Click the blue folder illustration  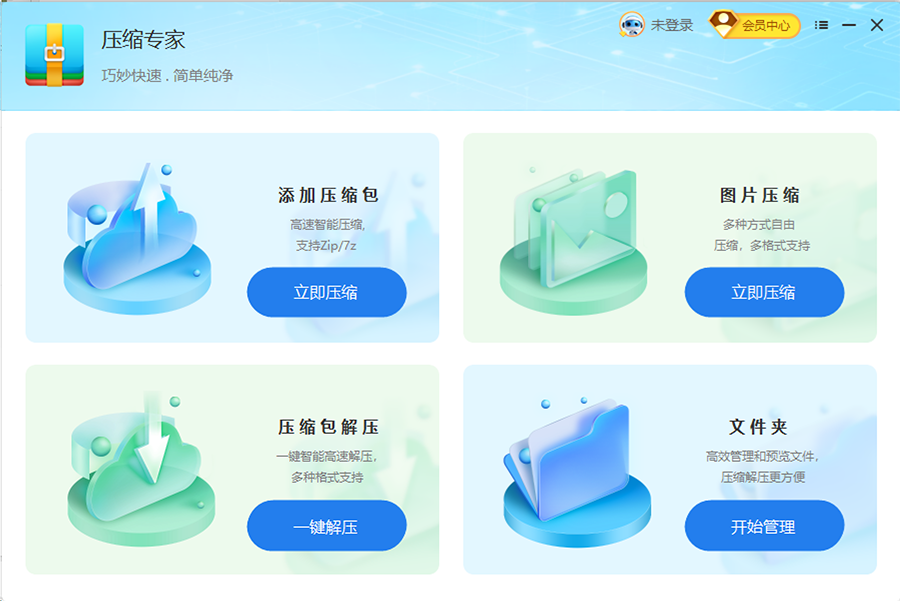pyautogui.click(x=577, y=472)
